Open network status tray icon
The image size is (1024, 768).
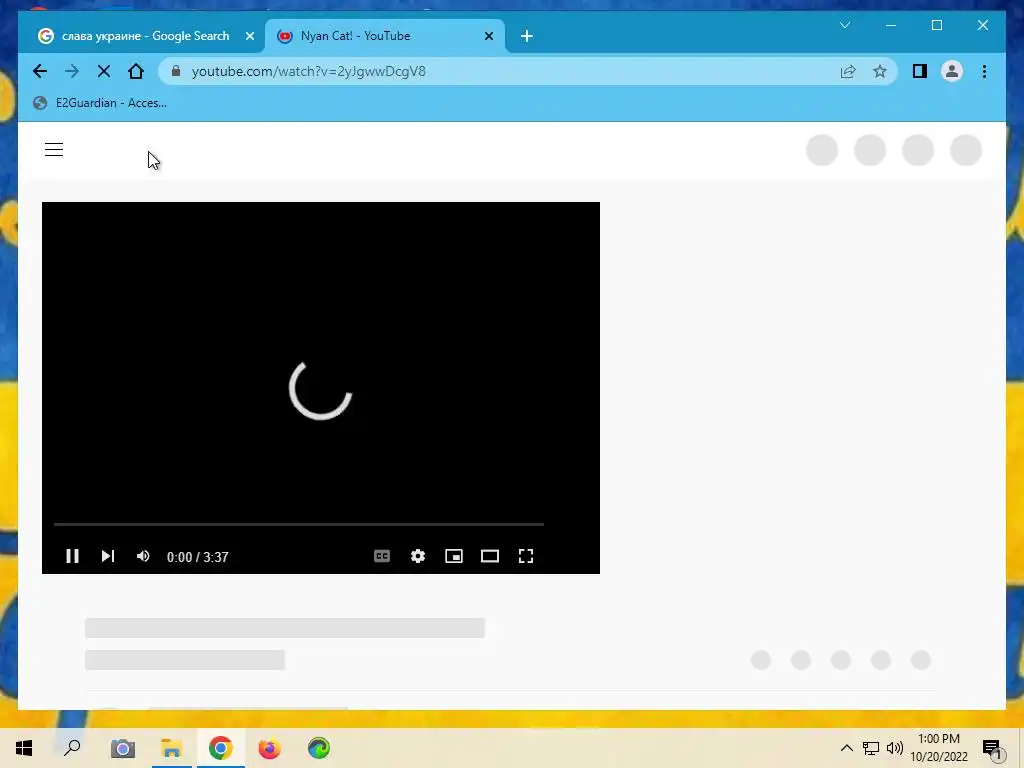coord(871,748)
